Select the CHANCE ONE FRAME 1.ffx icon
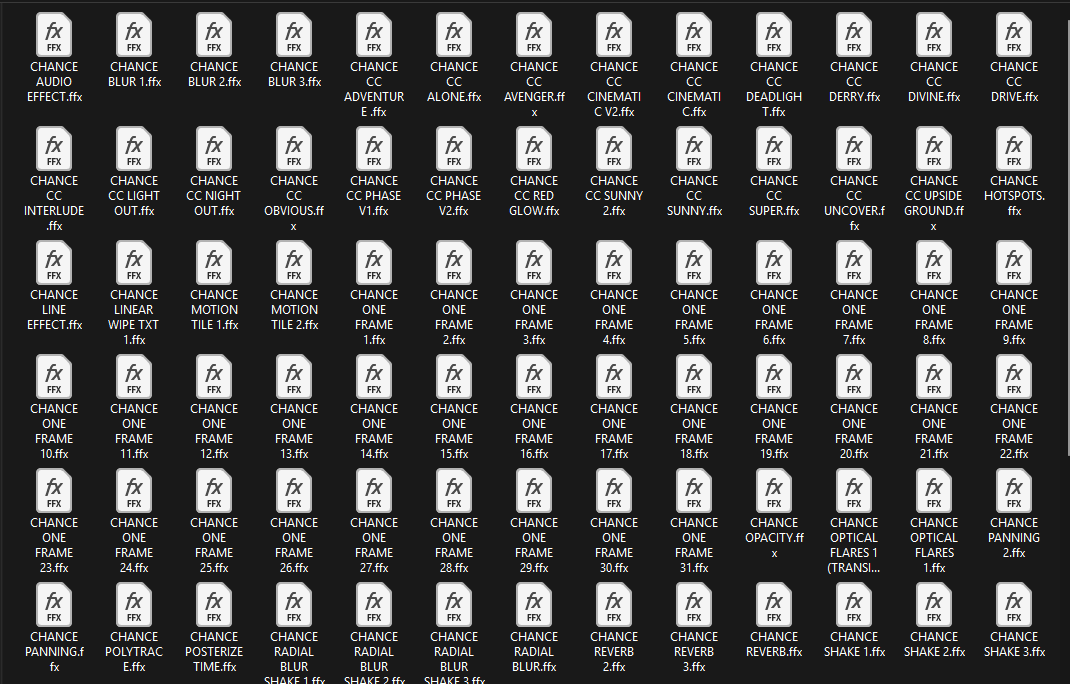Image resolution: width=1070 pixels, height=684 pixels. (374, 262)
